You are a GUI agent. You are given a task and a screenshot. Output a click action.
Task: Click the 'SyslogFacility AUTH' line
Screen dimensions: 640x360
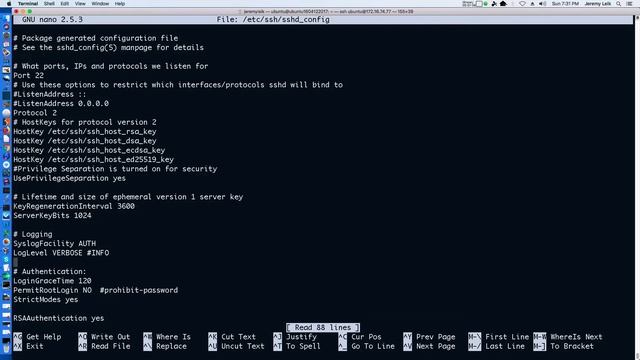[x=54, y=244]
